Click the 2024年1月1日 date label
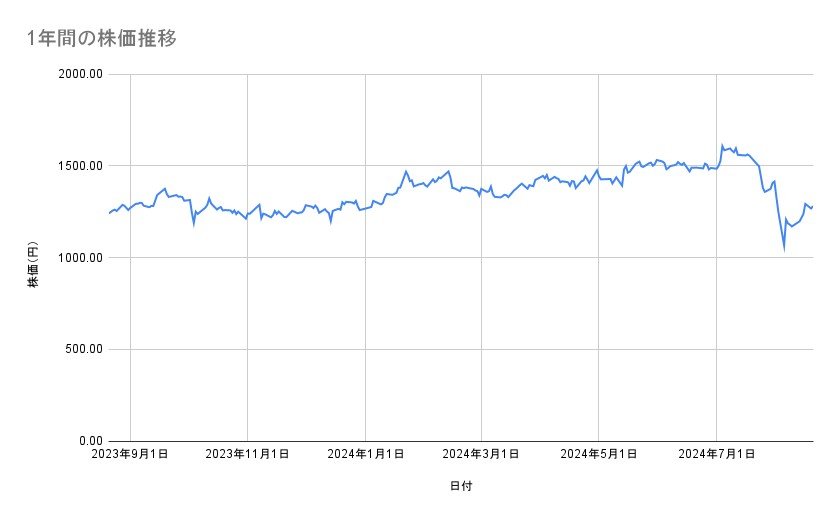Screen dimensions: 839x519 [365, 455]
